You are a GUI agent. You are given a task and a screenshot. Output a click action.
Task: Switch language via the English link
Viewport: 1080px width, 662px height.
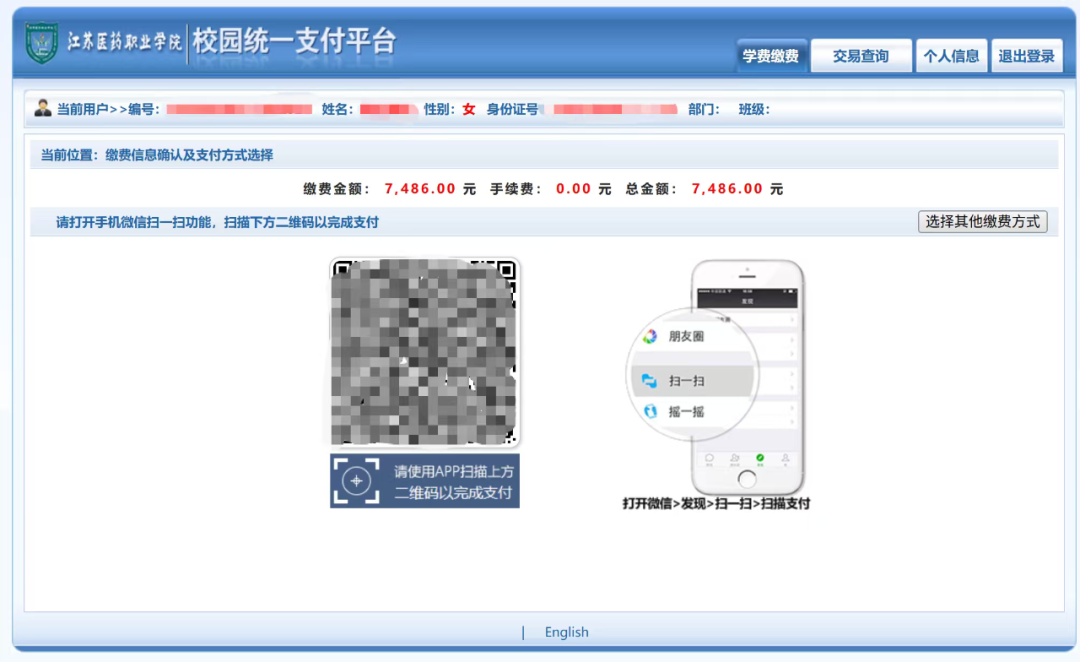(x=566, y=632)
